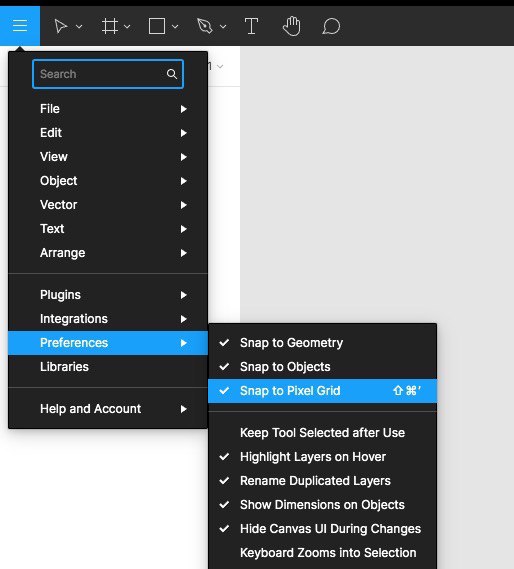Open shape tools dropdown chevron

175,26
